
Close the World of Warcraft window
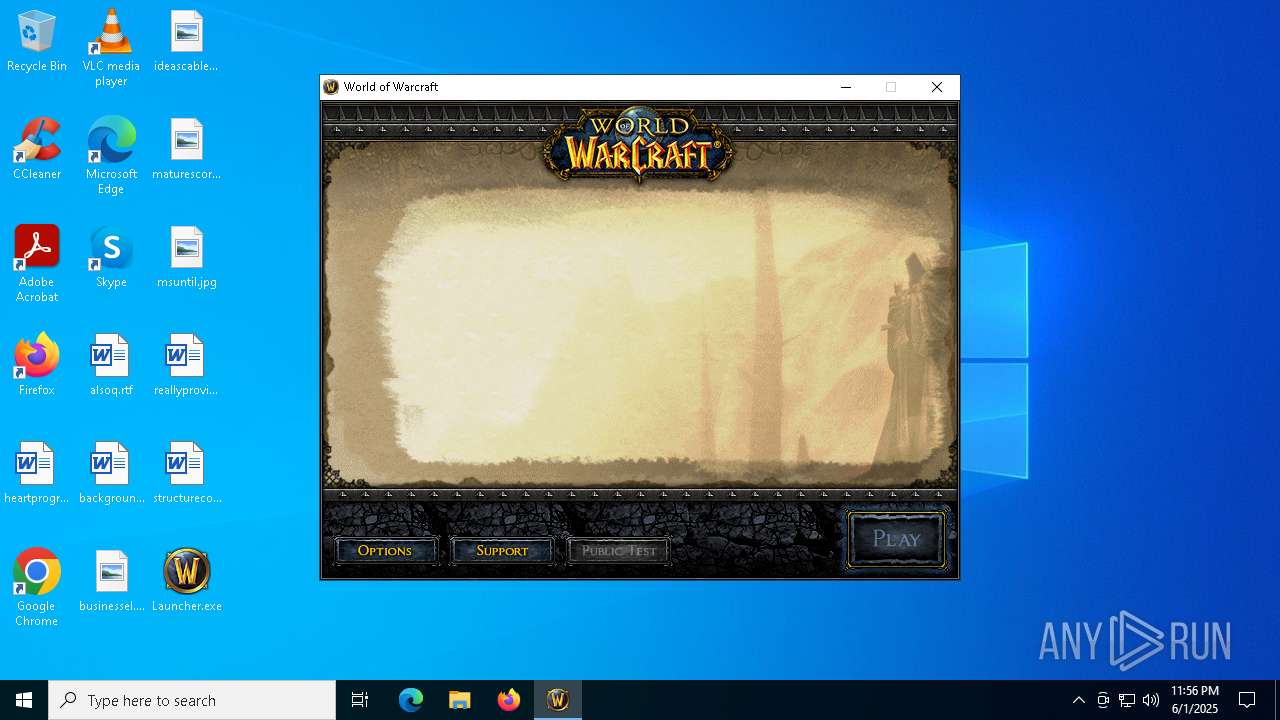coord(937,87)
